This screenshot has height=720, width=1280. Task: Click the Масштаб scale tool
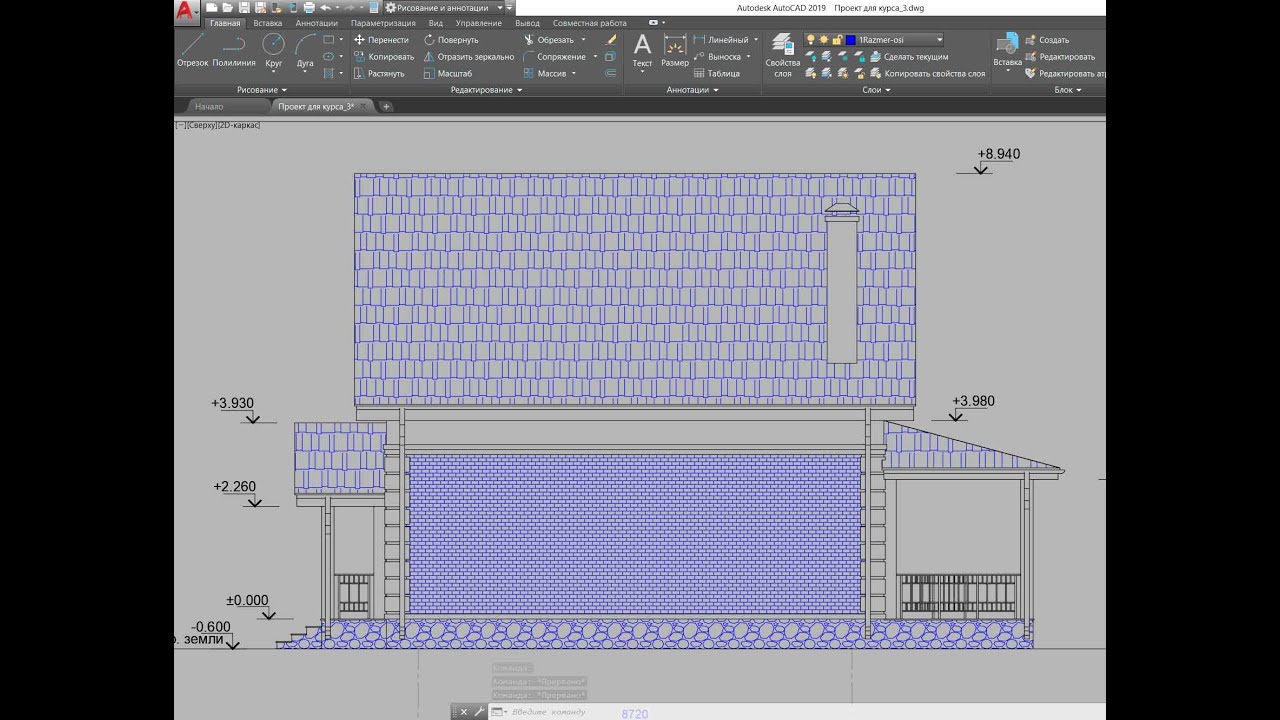coord(447,74)
